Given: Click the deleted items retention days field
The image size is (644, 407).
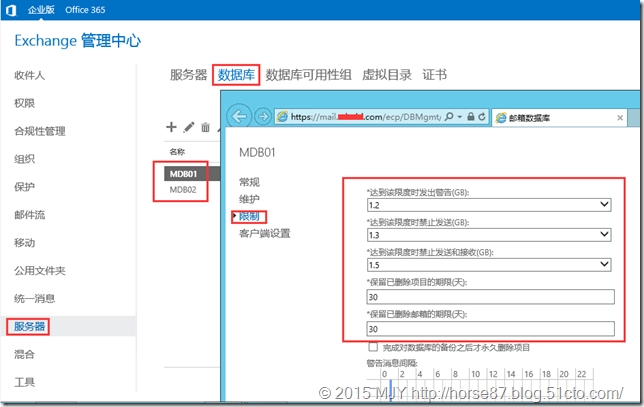Looking at the screenshot, I should click(x=489, y=296).
